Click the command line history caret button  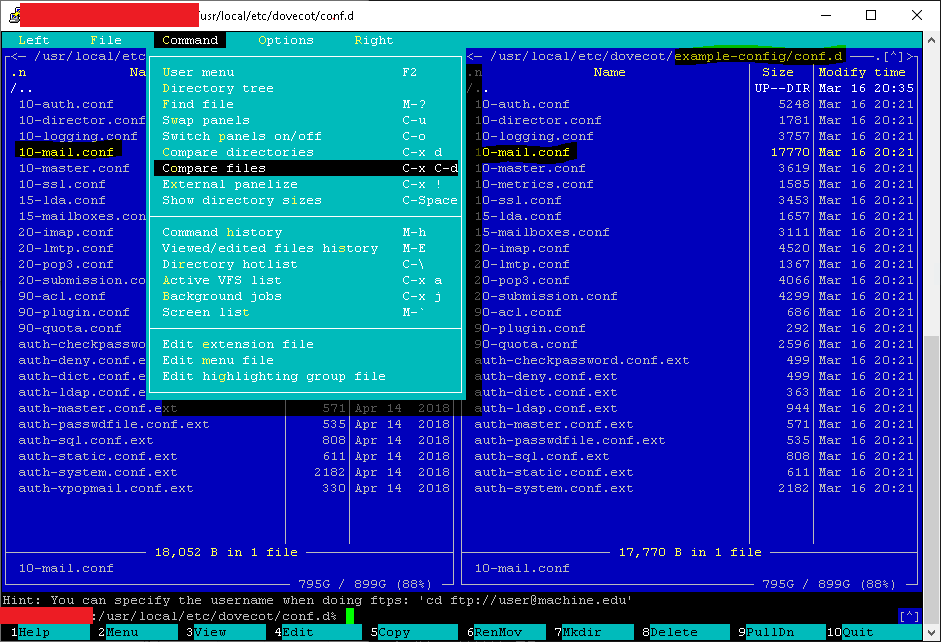tap(908, 616)
